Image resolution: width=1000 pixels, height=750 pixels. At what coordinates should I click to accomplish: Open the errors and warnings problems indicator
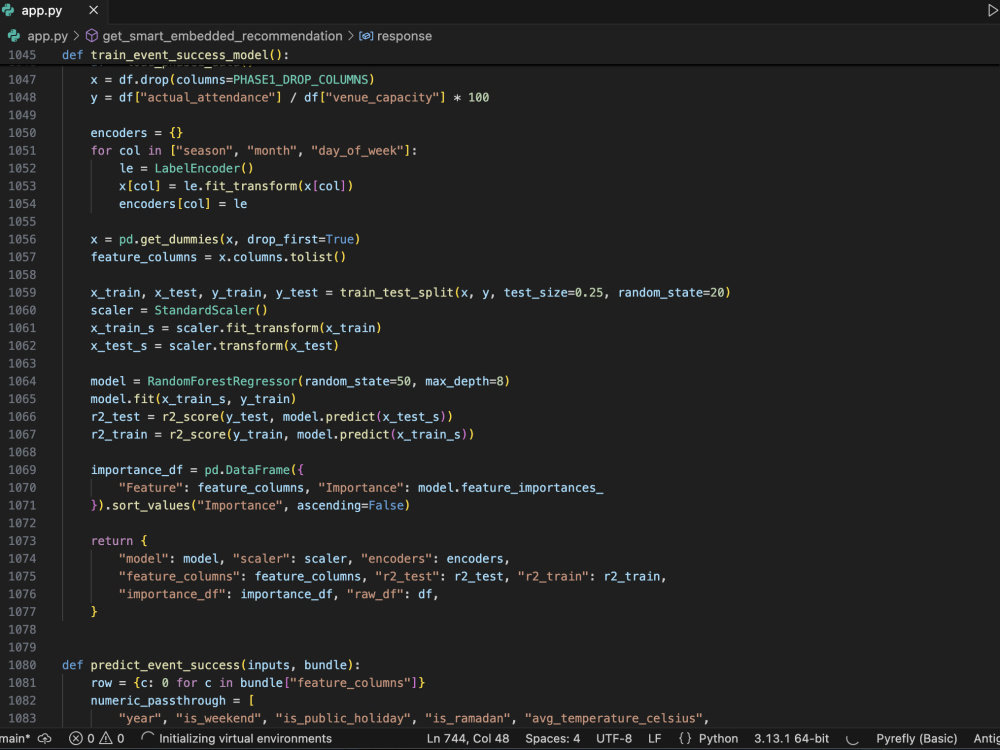97,739
